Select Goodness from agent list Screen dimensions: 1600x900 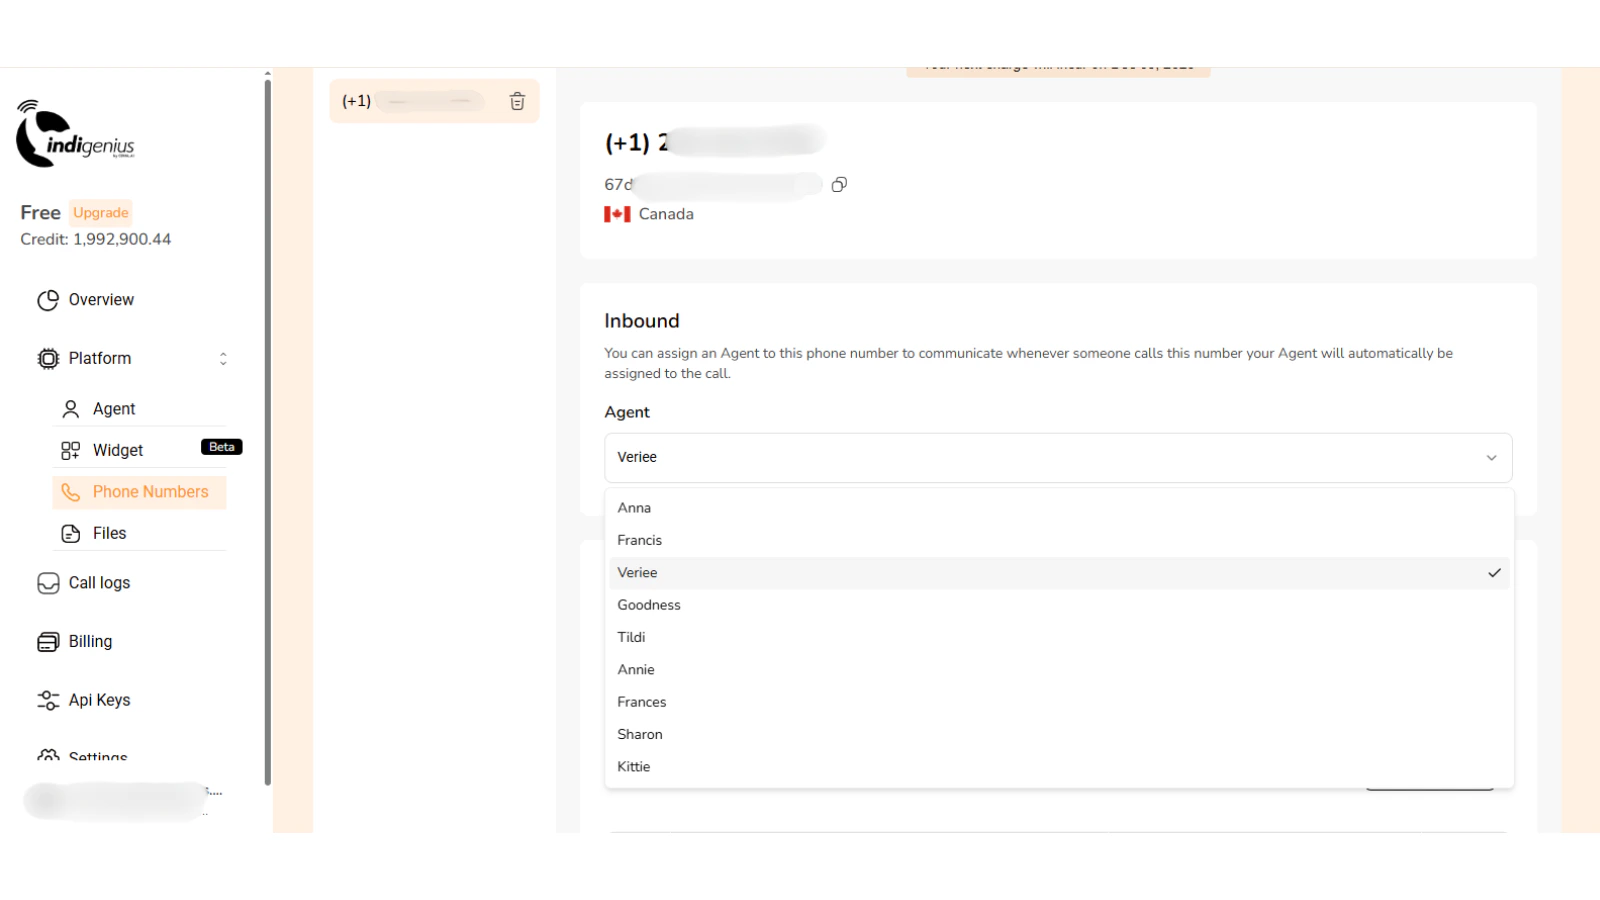click(x=1059, y=605)
